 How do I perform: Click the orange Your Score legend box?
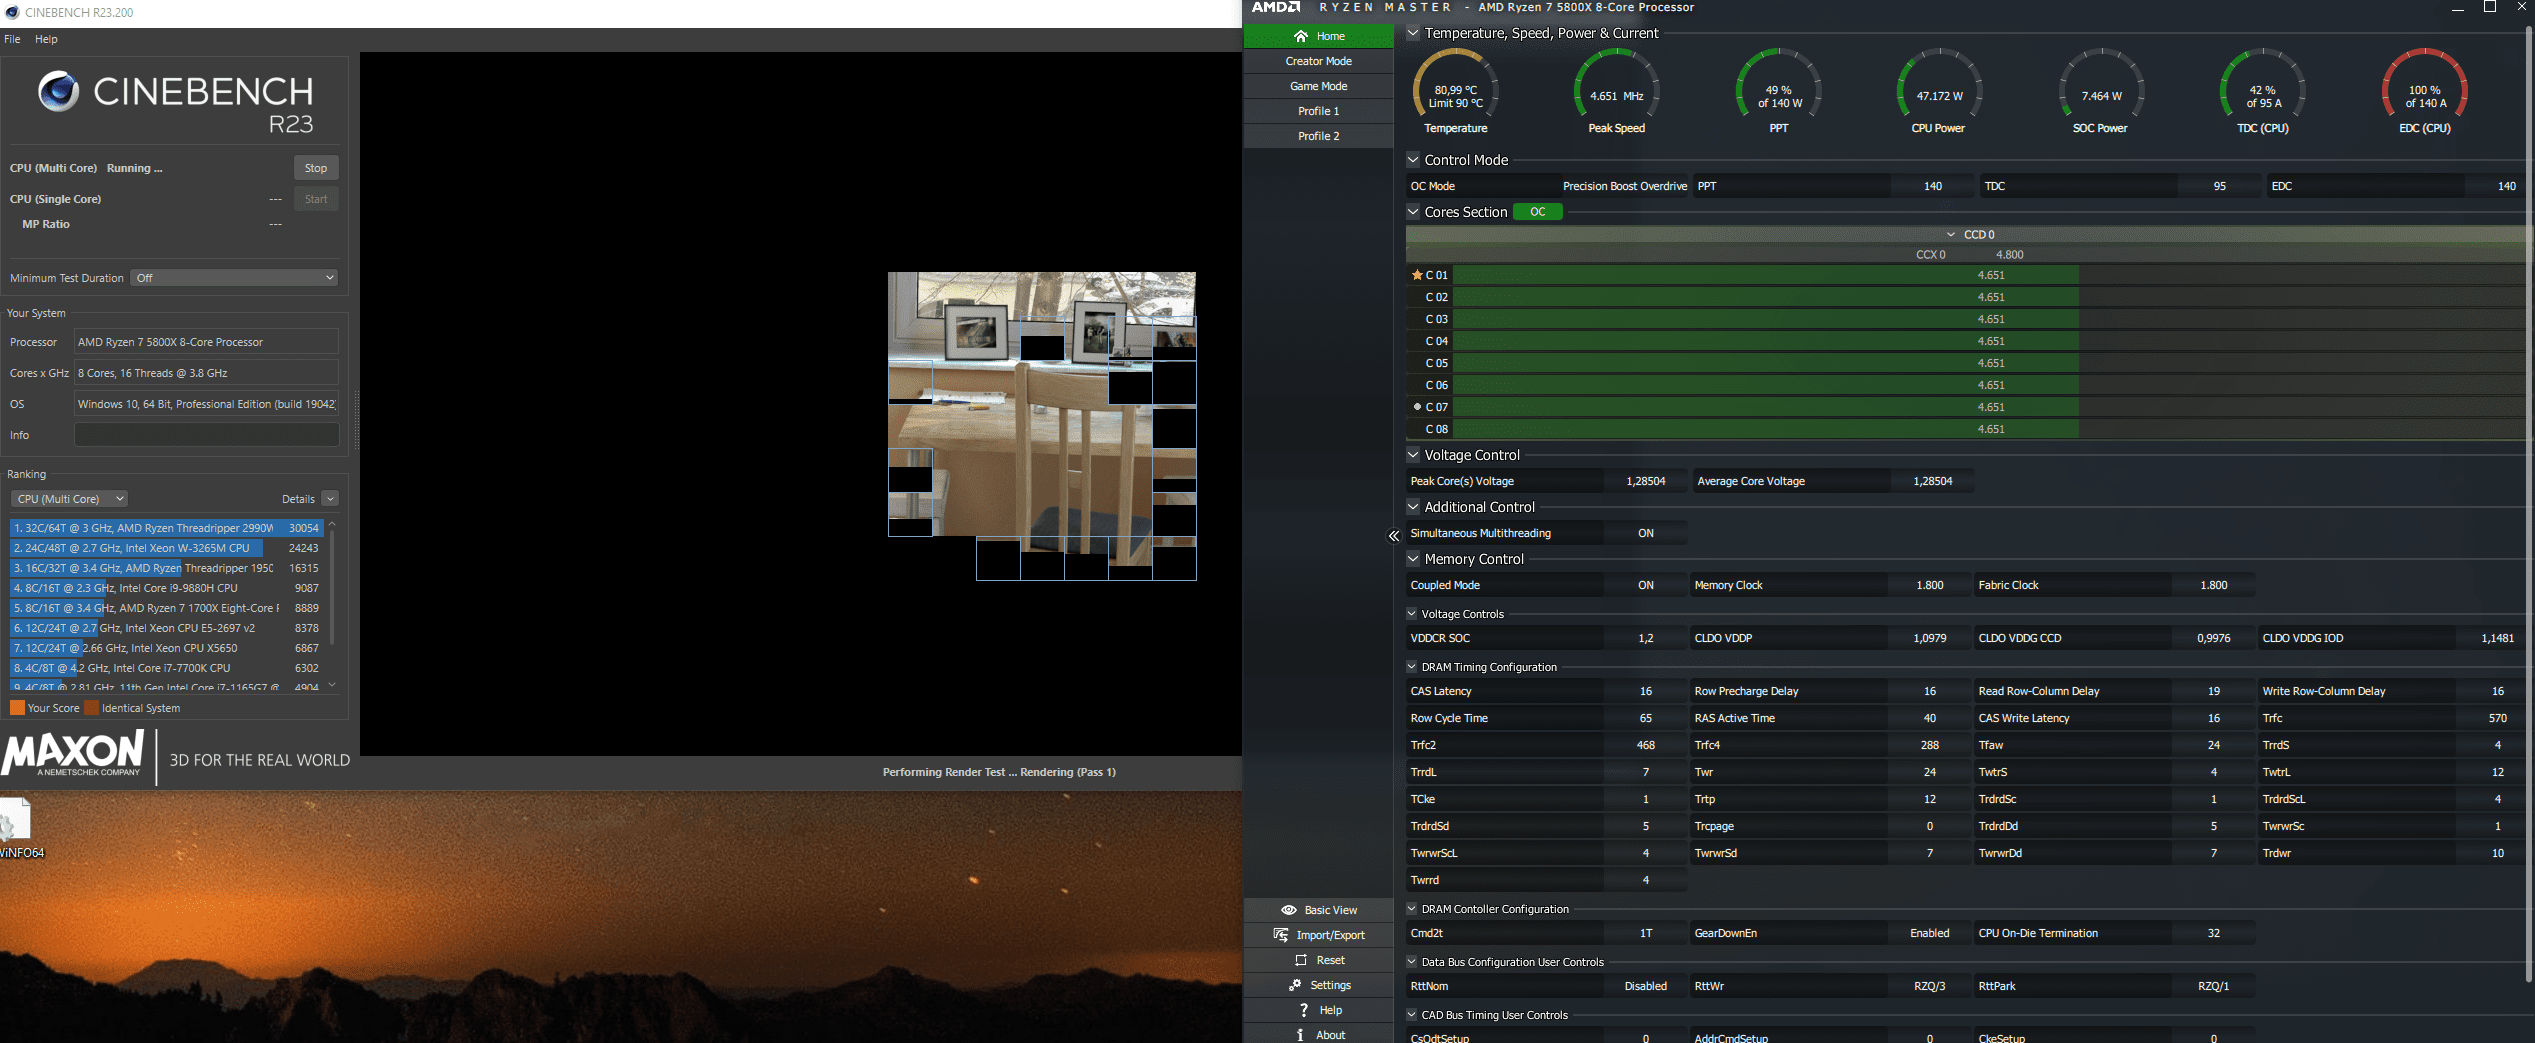tap(17, 708)
